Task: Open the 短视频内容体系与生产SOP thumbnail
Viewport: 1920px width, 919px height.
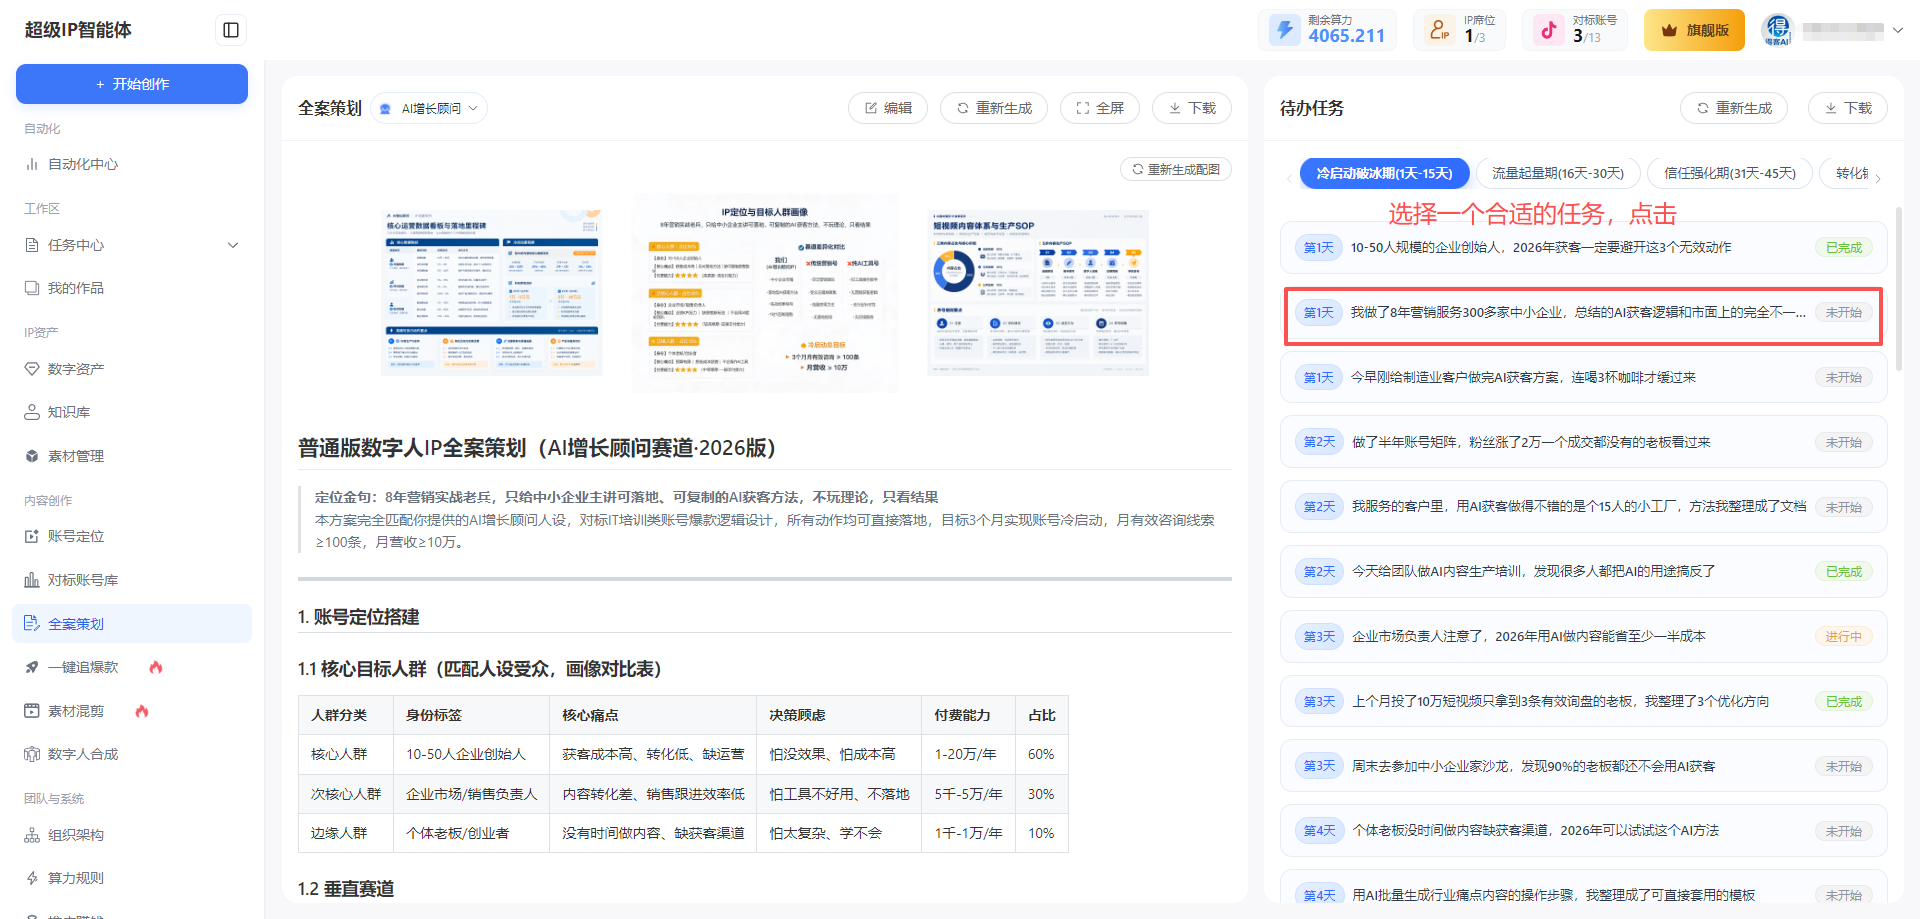Action: (x=1038, y=293)
